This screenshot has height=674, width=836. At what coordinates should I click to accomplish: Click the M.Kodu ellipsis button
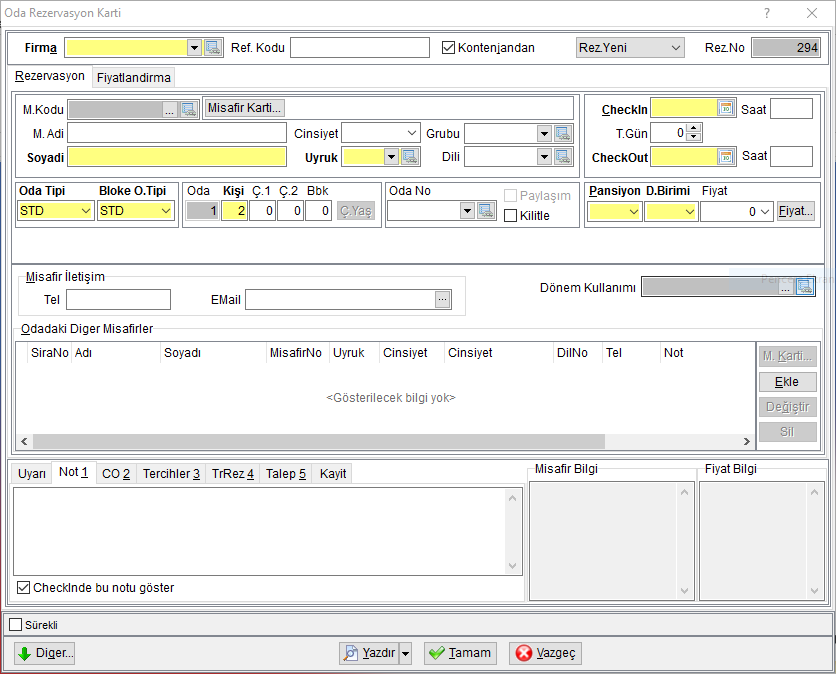click(170, 110)
